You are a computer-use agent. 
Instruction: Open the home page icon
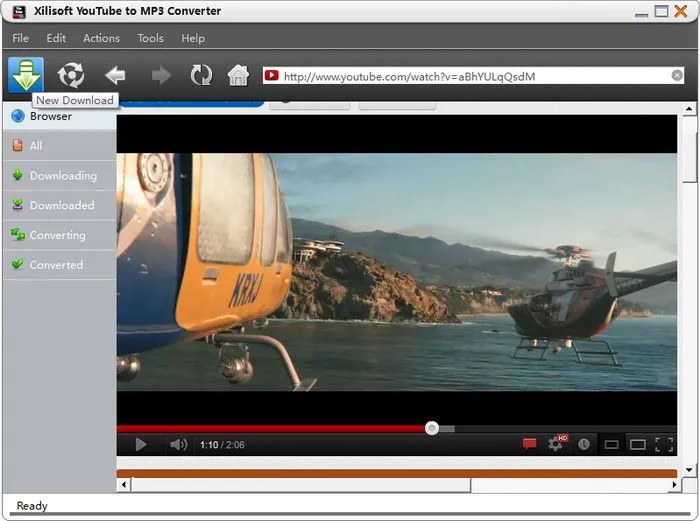click(238, 75)
